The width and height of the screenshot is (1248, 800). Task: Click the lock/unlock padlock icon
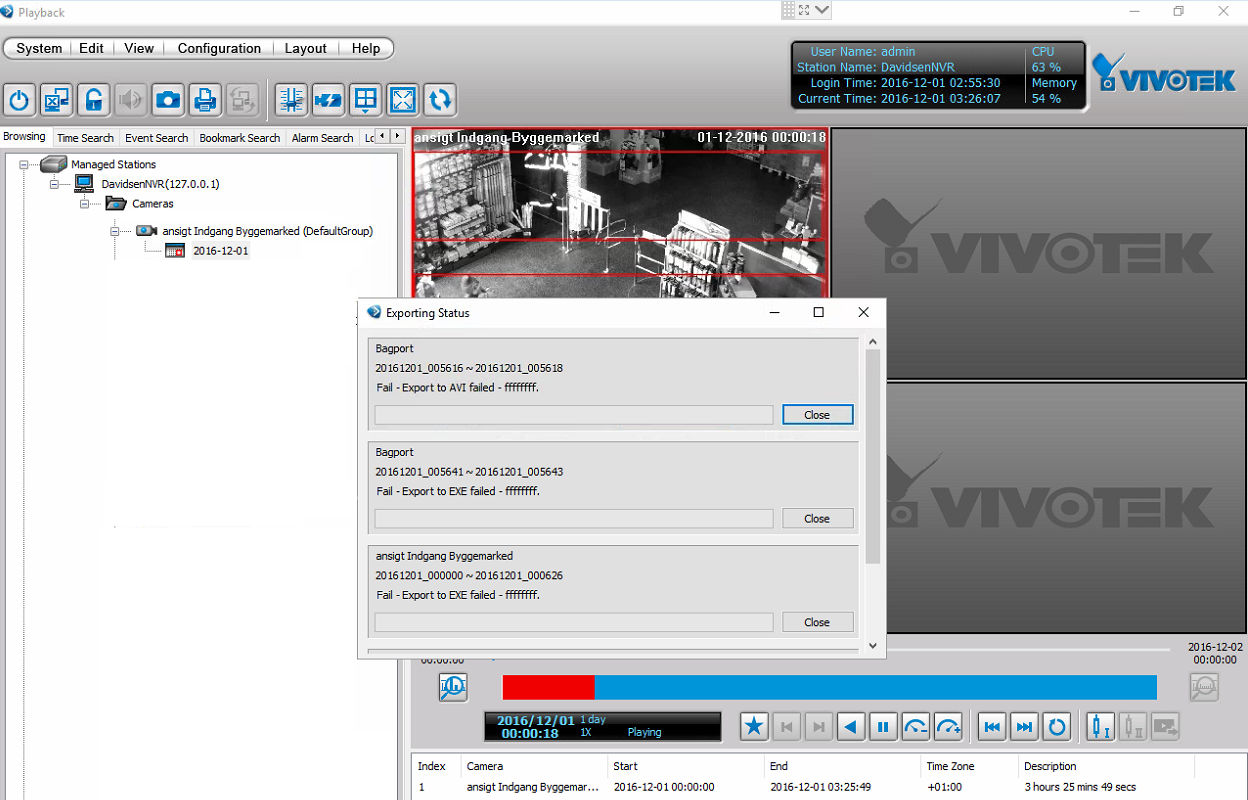coord(94,99)
